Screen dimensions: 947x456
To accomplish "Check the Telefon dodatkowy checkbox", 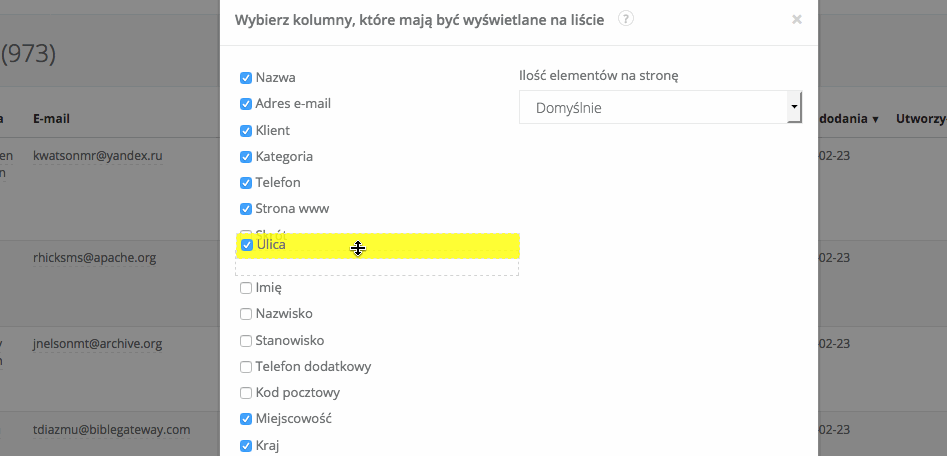I will coord(246,367).
